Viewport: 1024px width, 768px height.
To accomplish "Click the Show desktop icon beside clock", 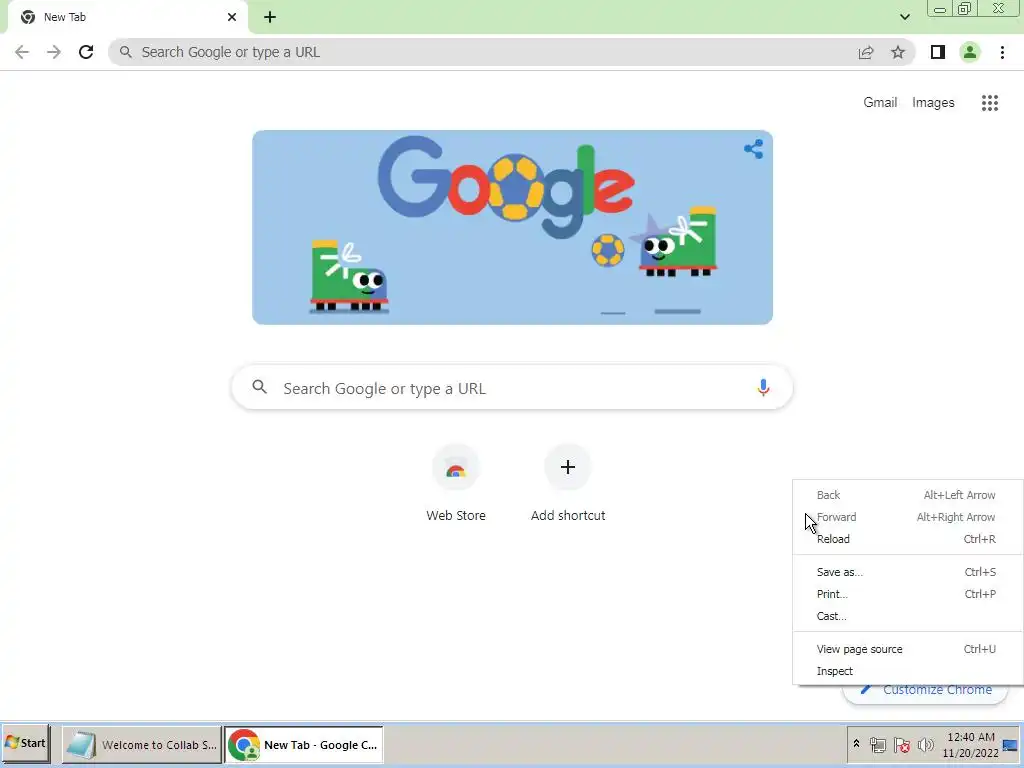I will (1011, 745).
